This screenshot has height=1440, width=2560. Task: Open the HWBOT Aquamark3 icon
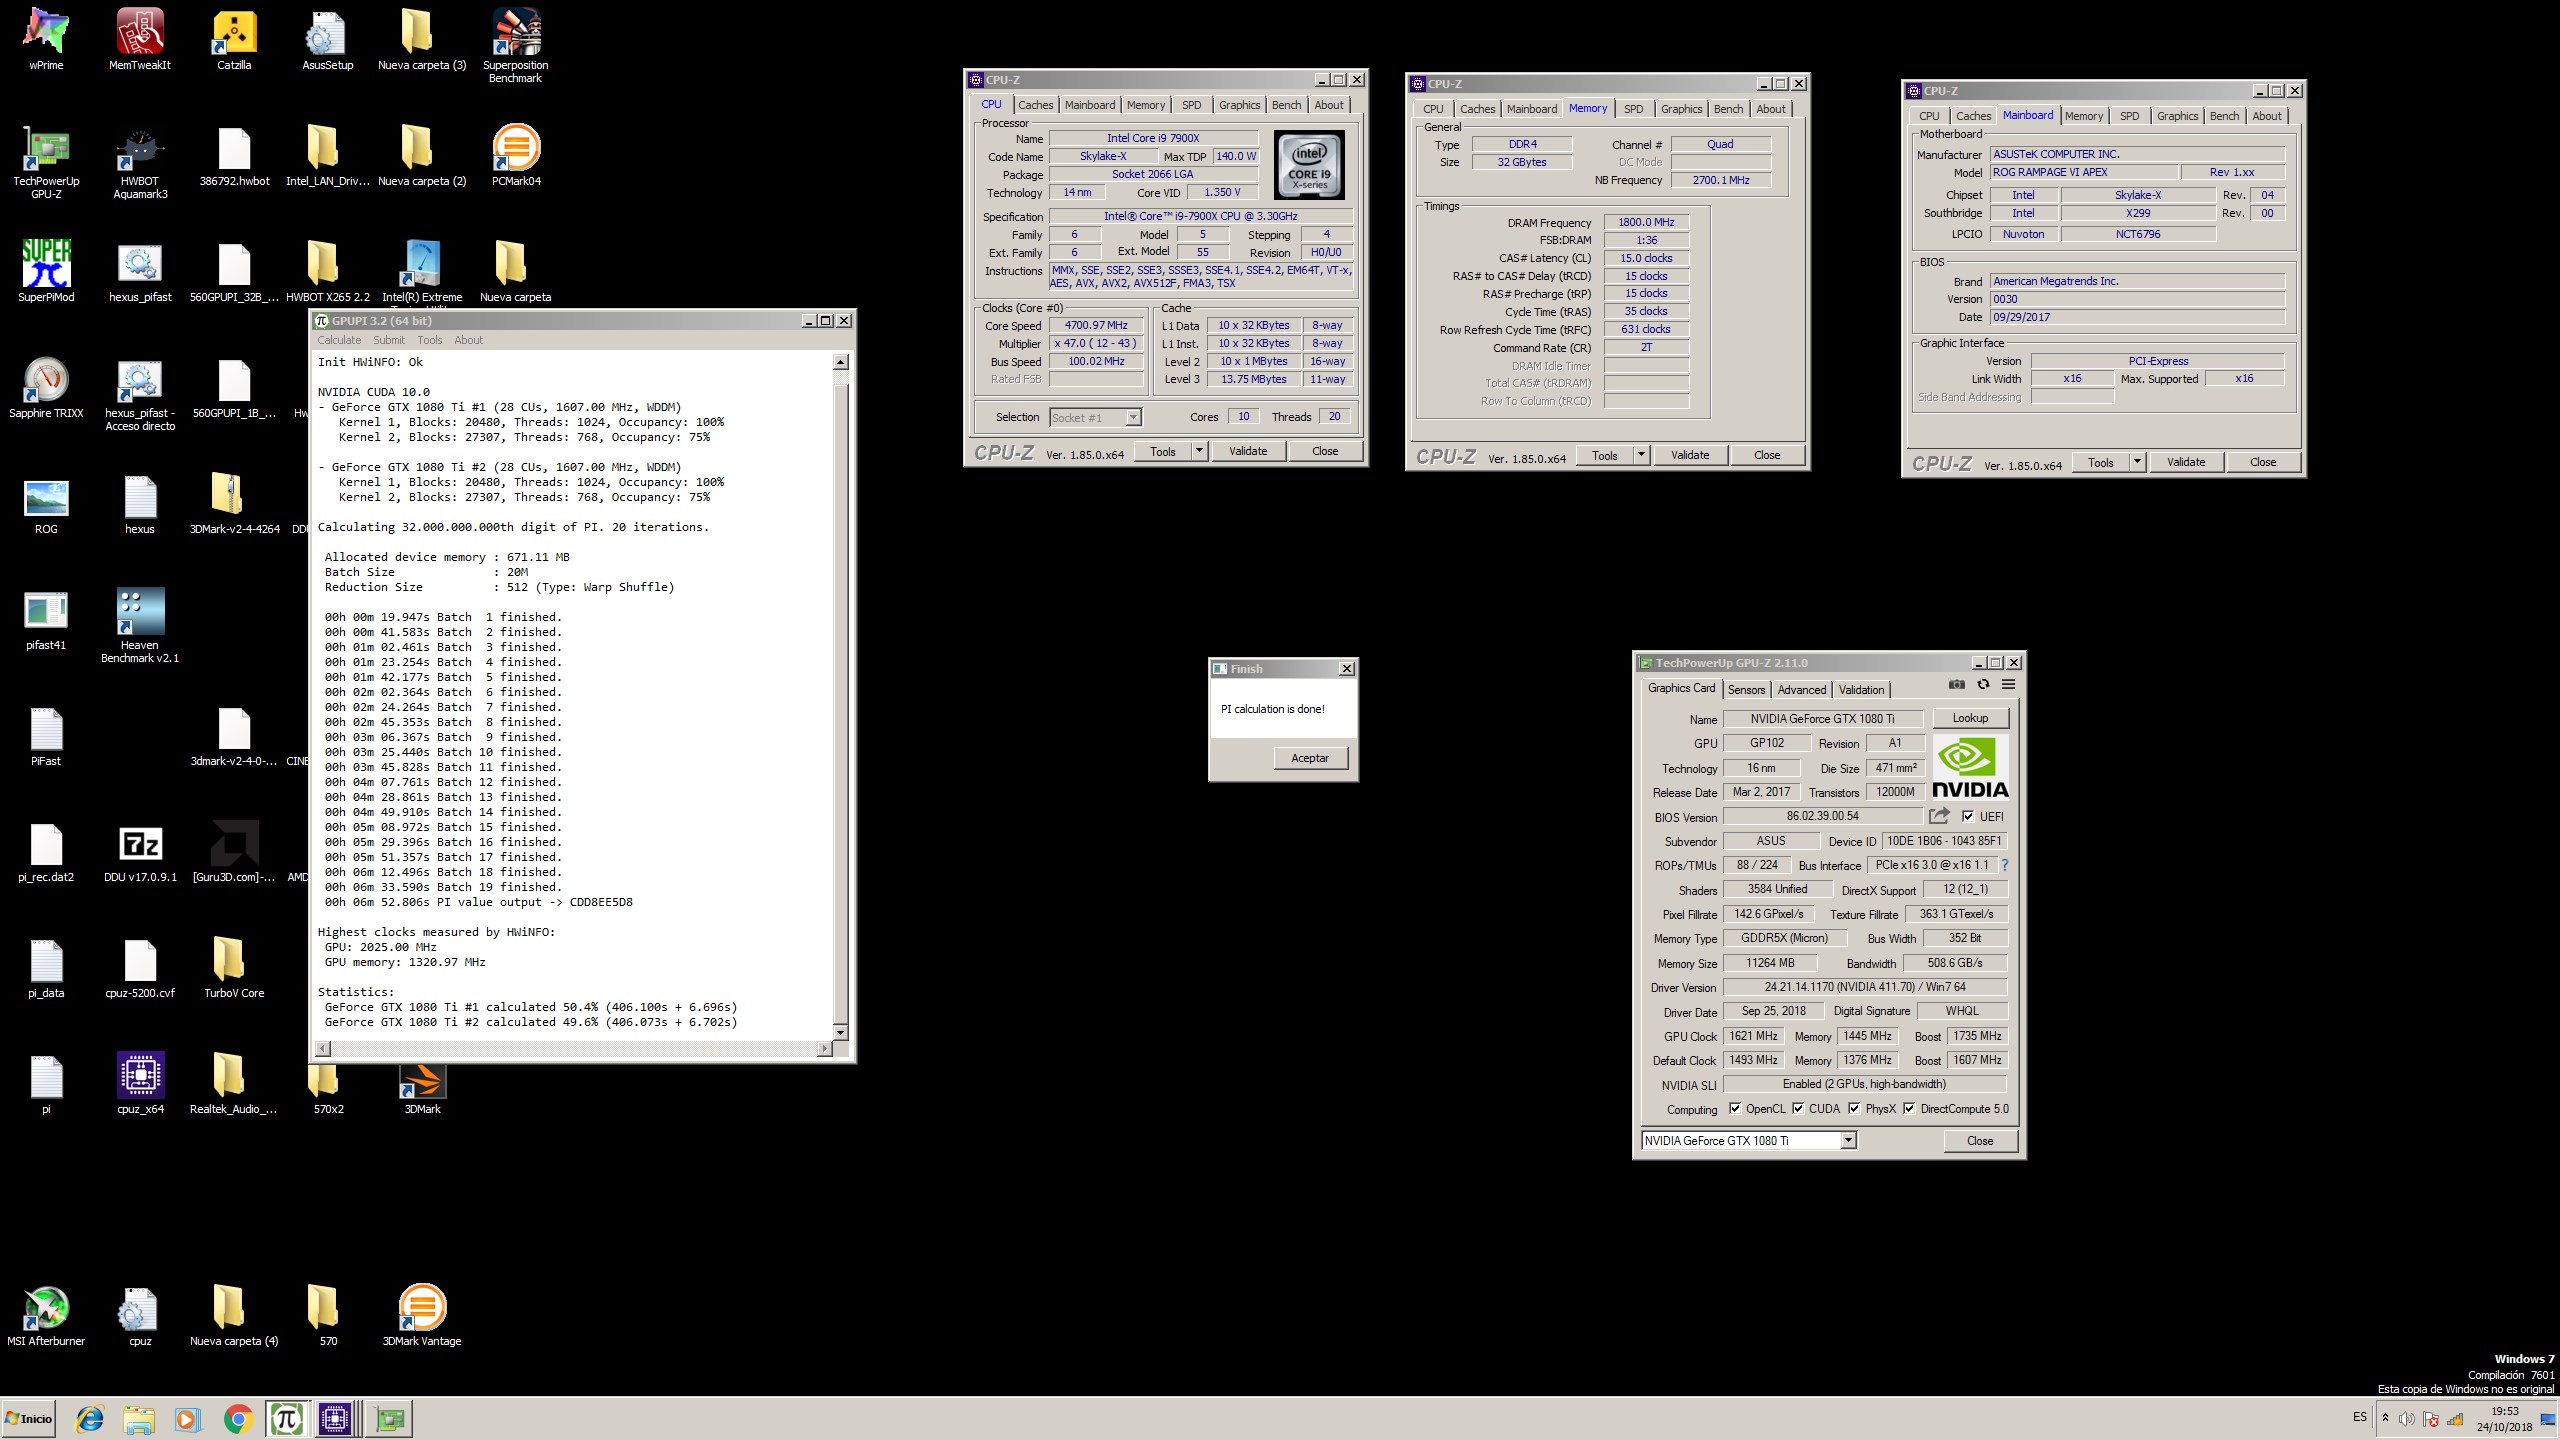(140, 162)
